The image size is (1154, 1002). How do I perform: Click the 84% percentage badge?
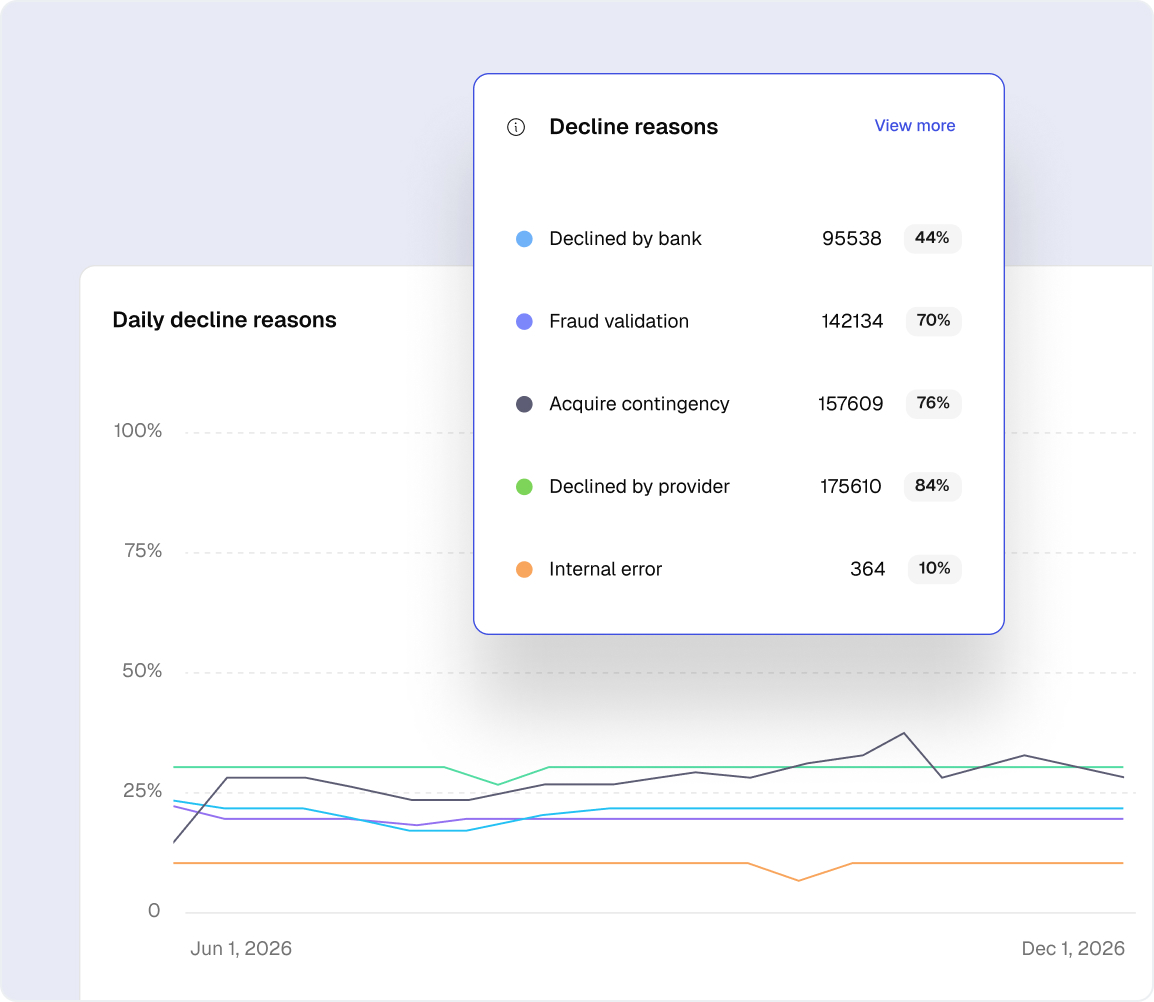(932, 486)
